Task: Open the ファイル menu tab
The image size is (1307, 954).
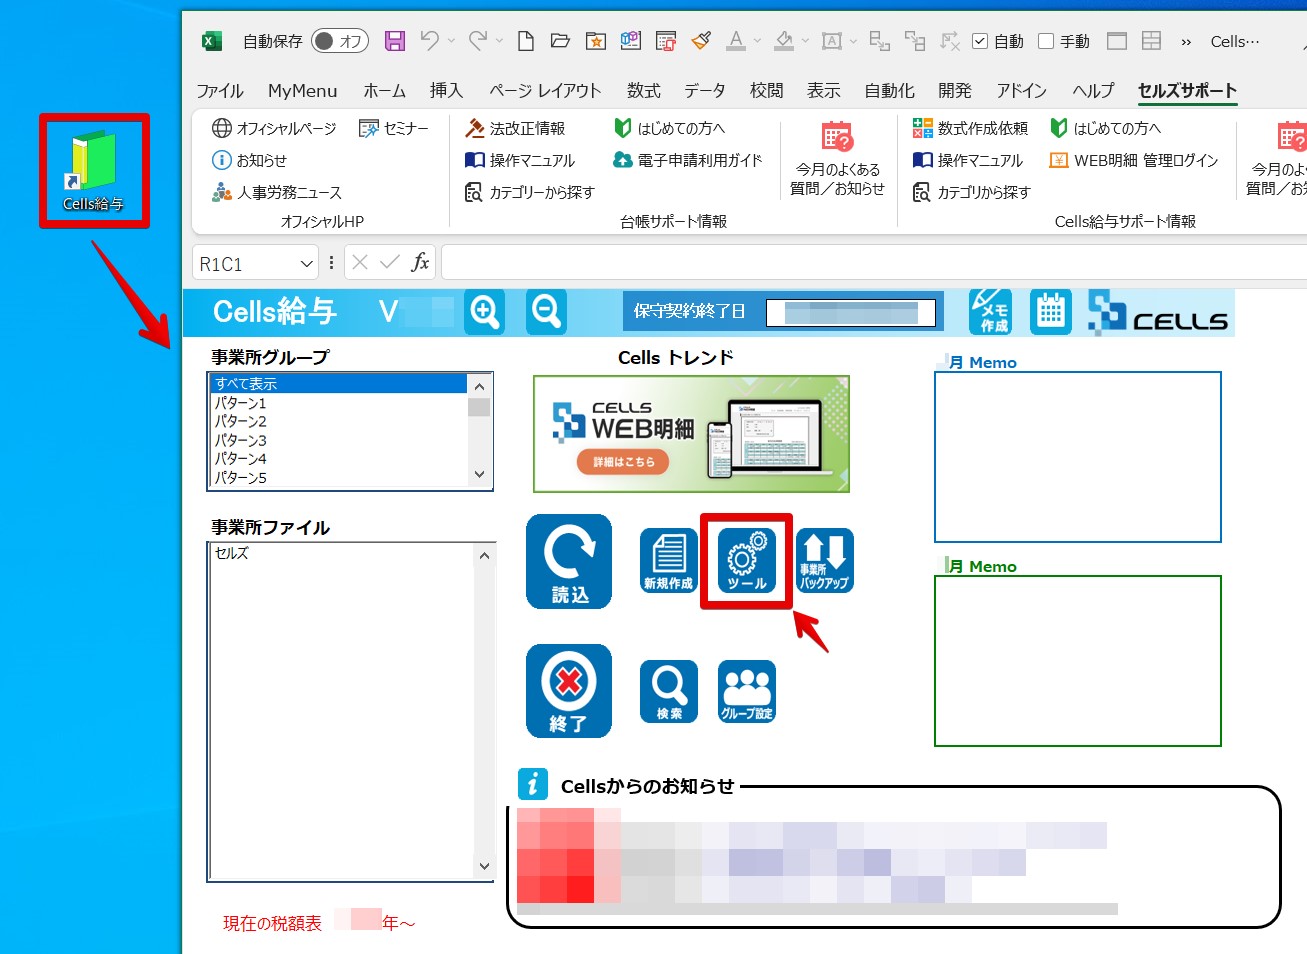Action: (x=219, y=91)
